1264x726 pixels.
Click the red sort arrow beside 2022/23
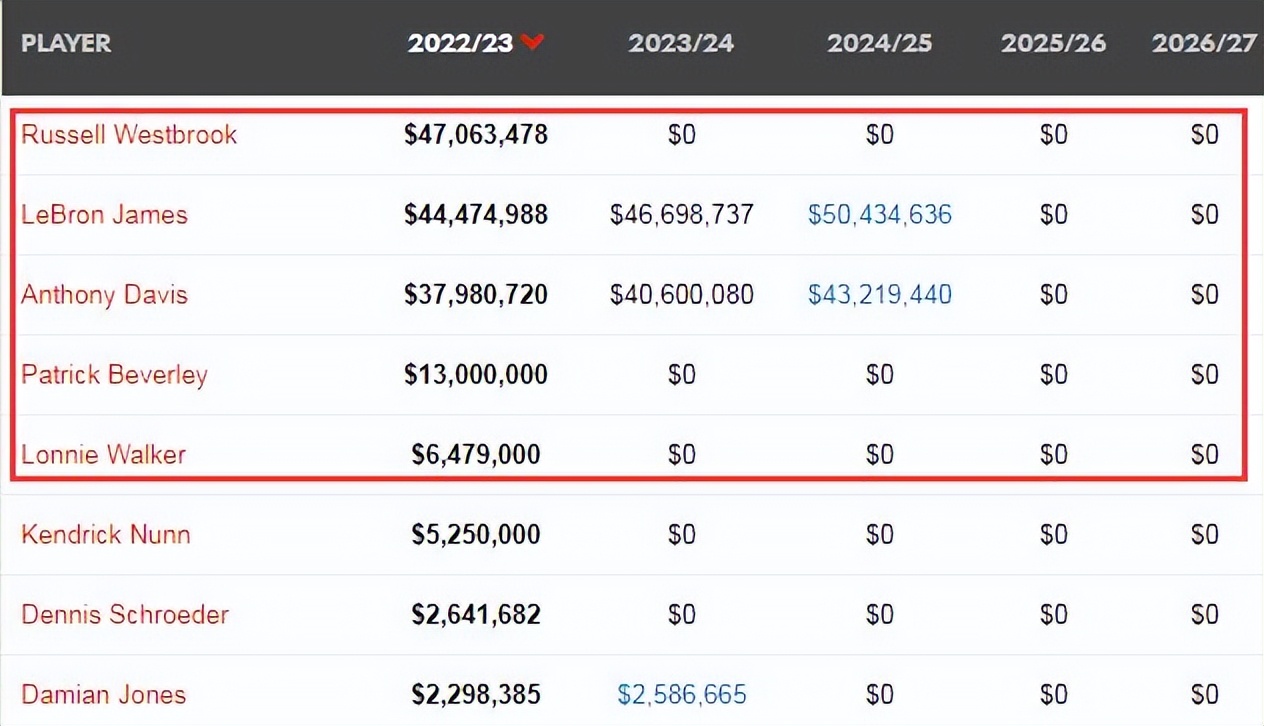532,43
